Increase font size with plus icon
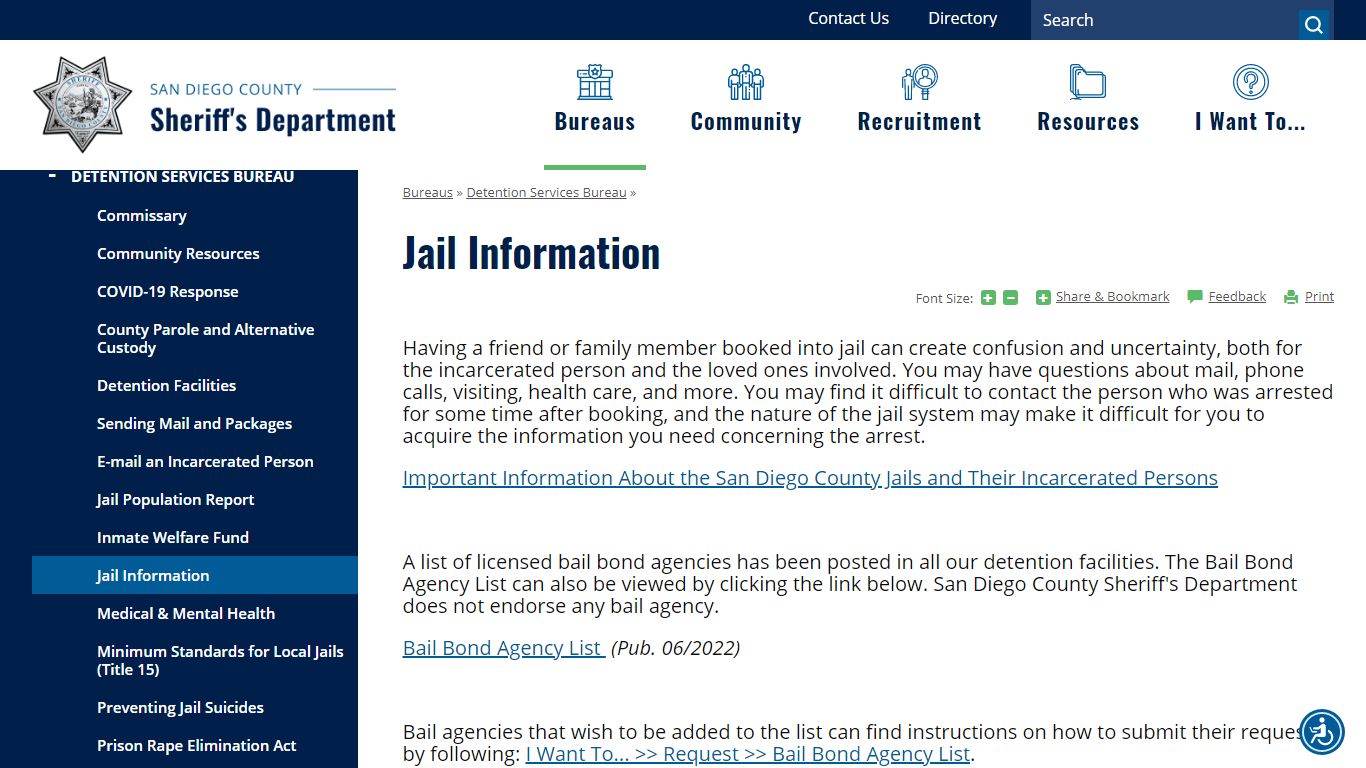 pyautogui.click(x=988, y=297)
